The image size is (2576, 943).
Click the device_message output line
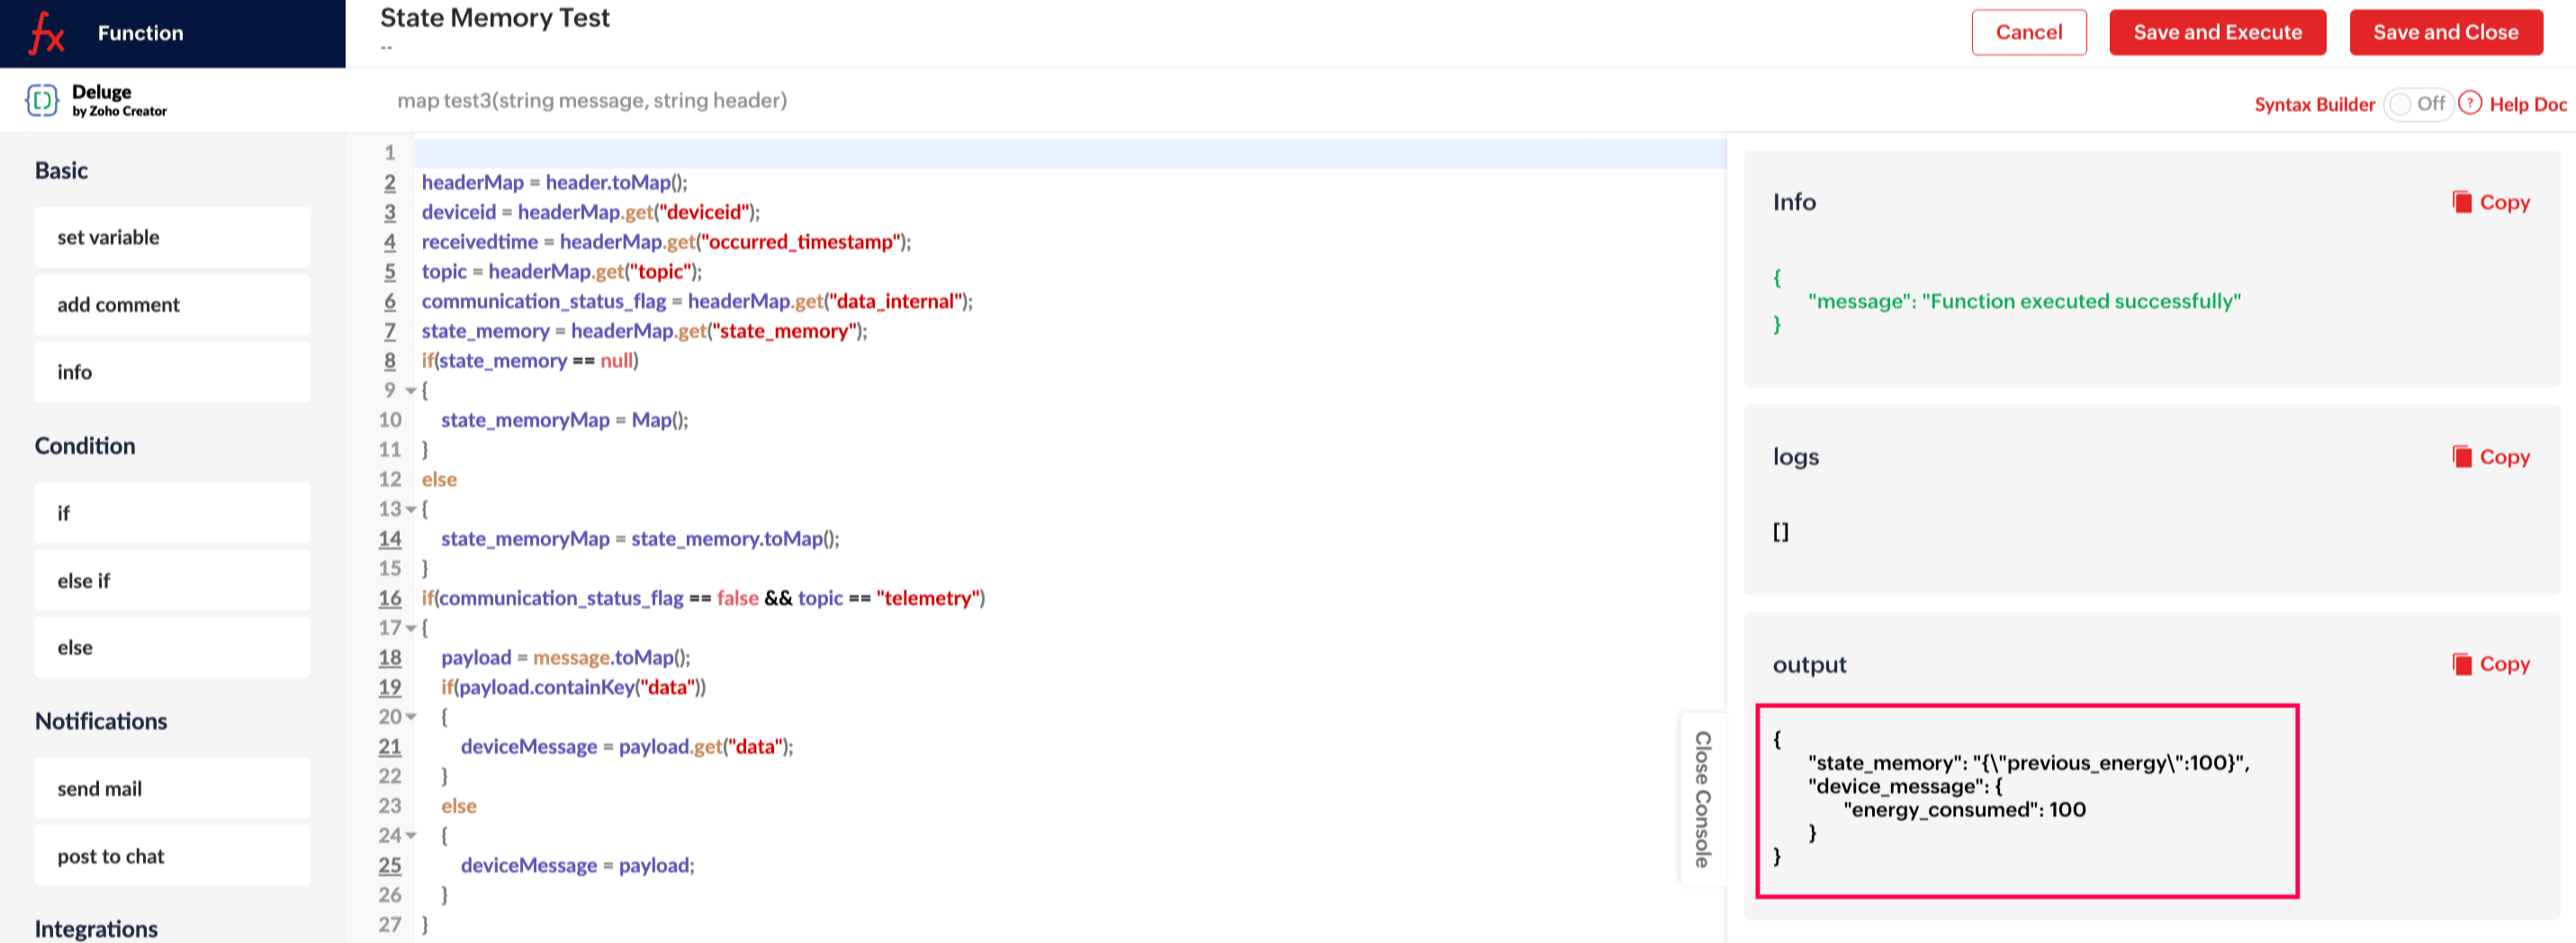point(1905,787)
